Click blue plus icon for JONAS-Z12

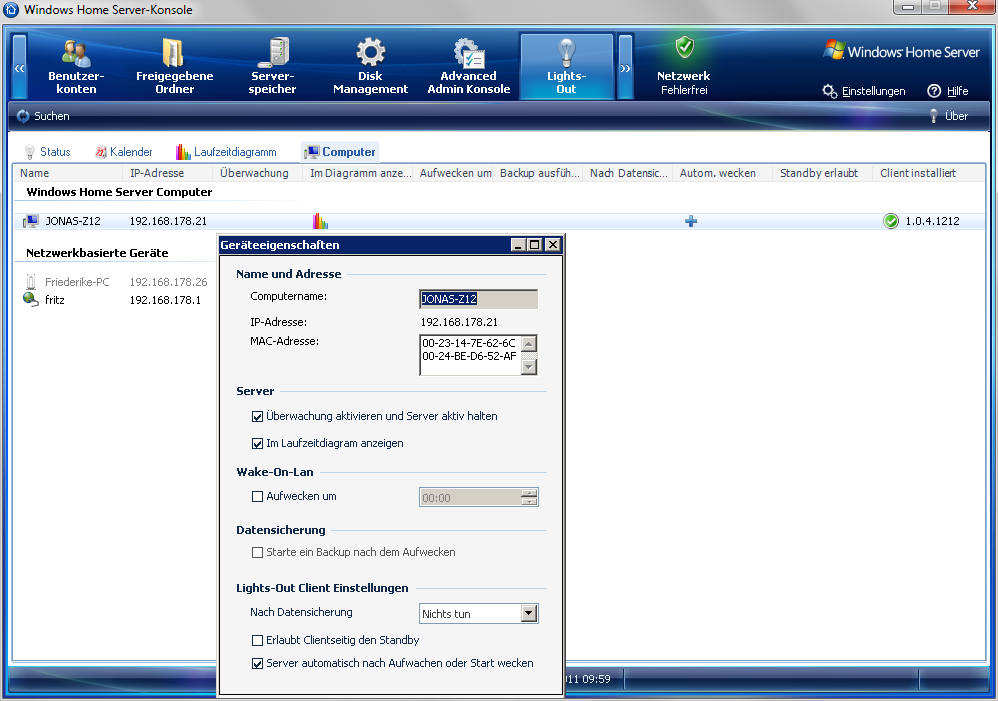click(x=691, y=221)
